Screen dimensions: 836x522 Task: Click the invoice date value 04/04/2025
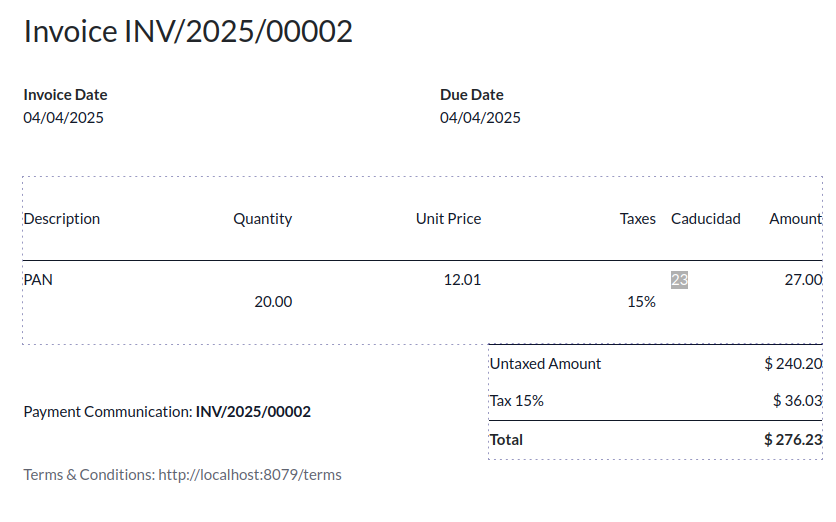(63, 117)
